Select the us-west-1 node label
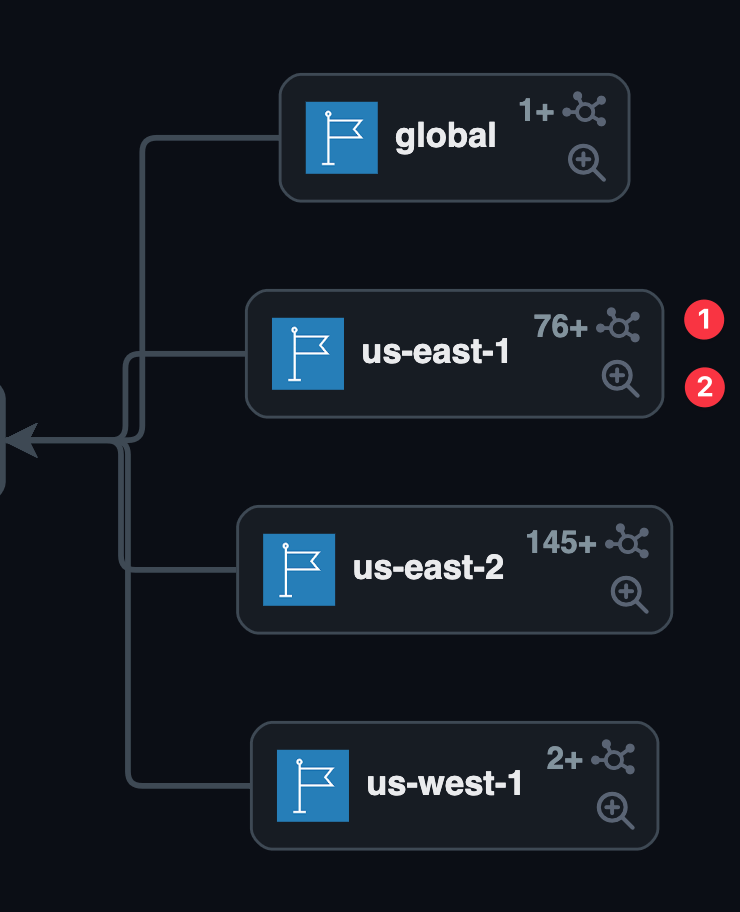The image size is (740, 912). [x=444, y=784]
